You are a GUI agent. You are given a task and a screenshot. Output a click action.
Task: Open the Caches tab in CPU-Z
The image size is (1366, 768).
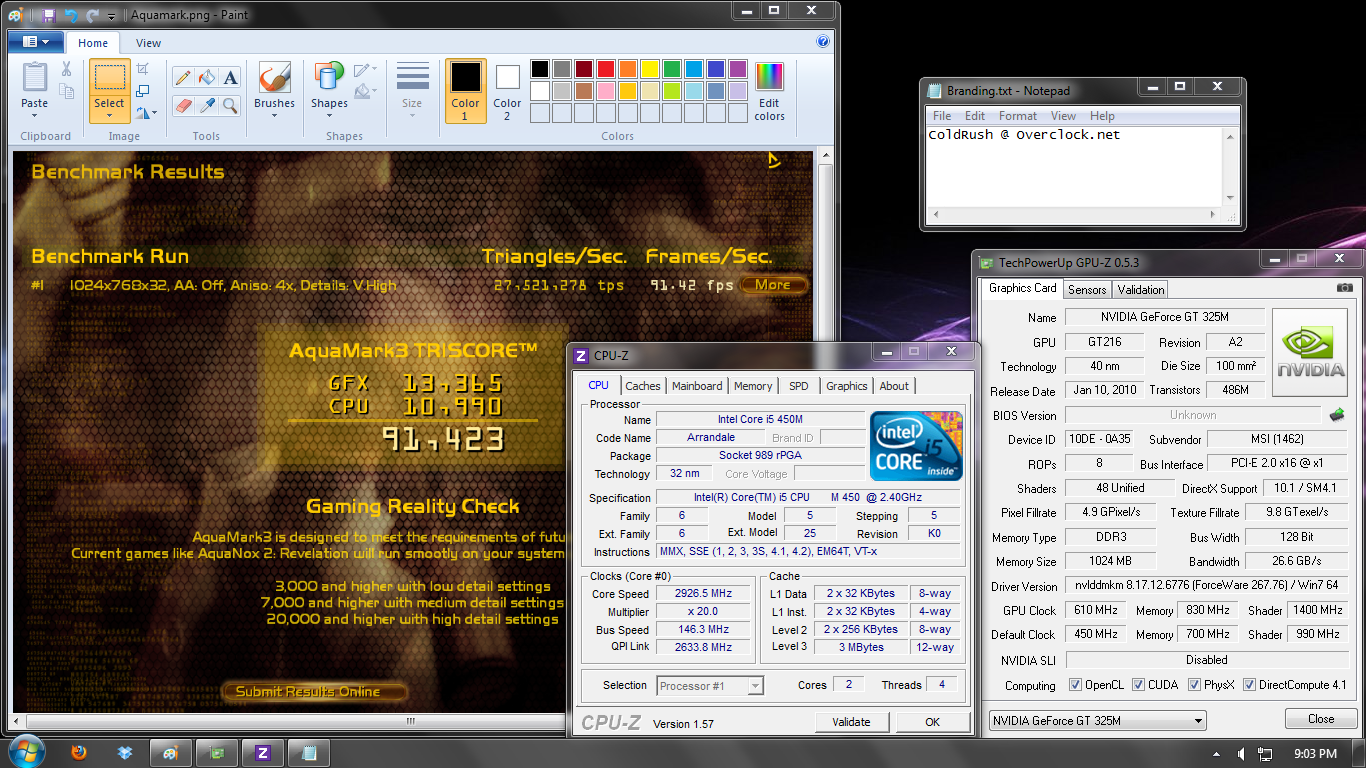643,386
